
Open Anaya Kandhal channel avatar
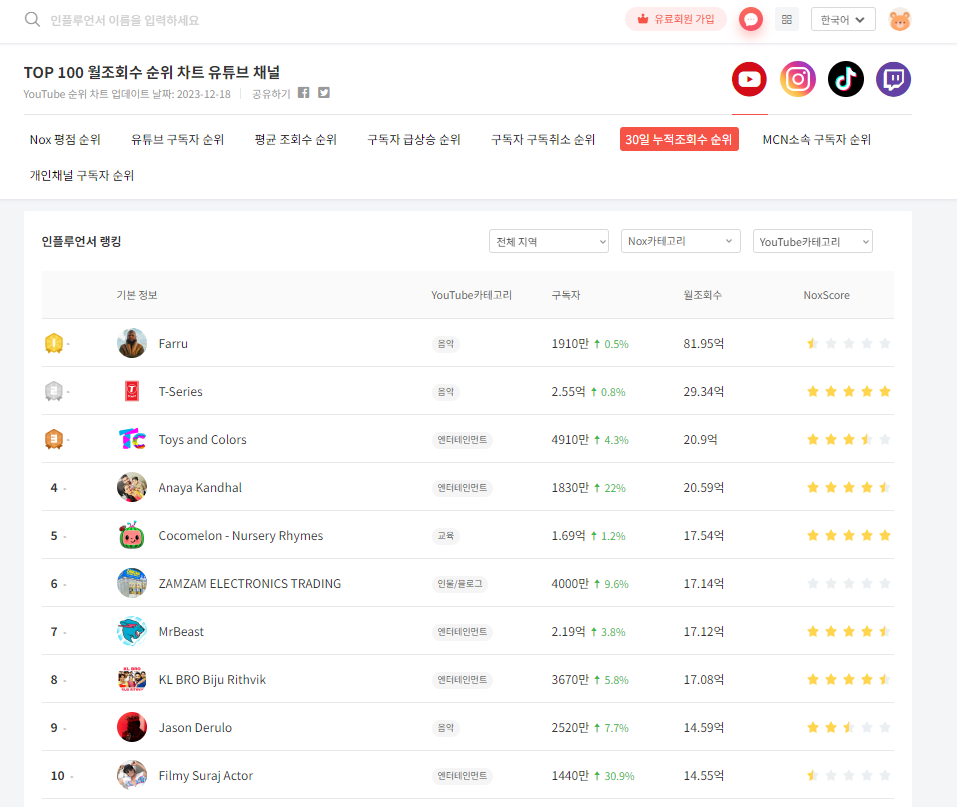[132, 487]
